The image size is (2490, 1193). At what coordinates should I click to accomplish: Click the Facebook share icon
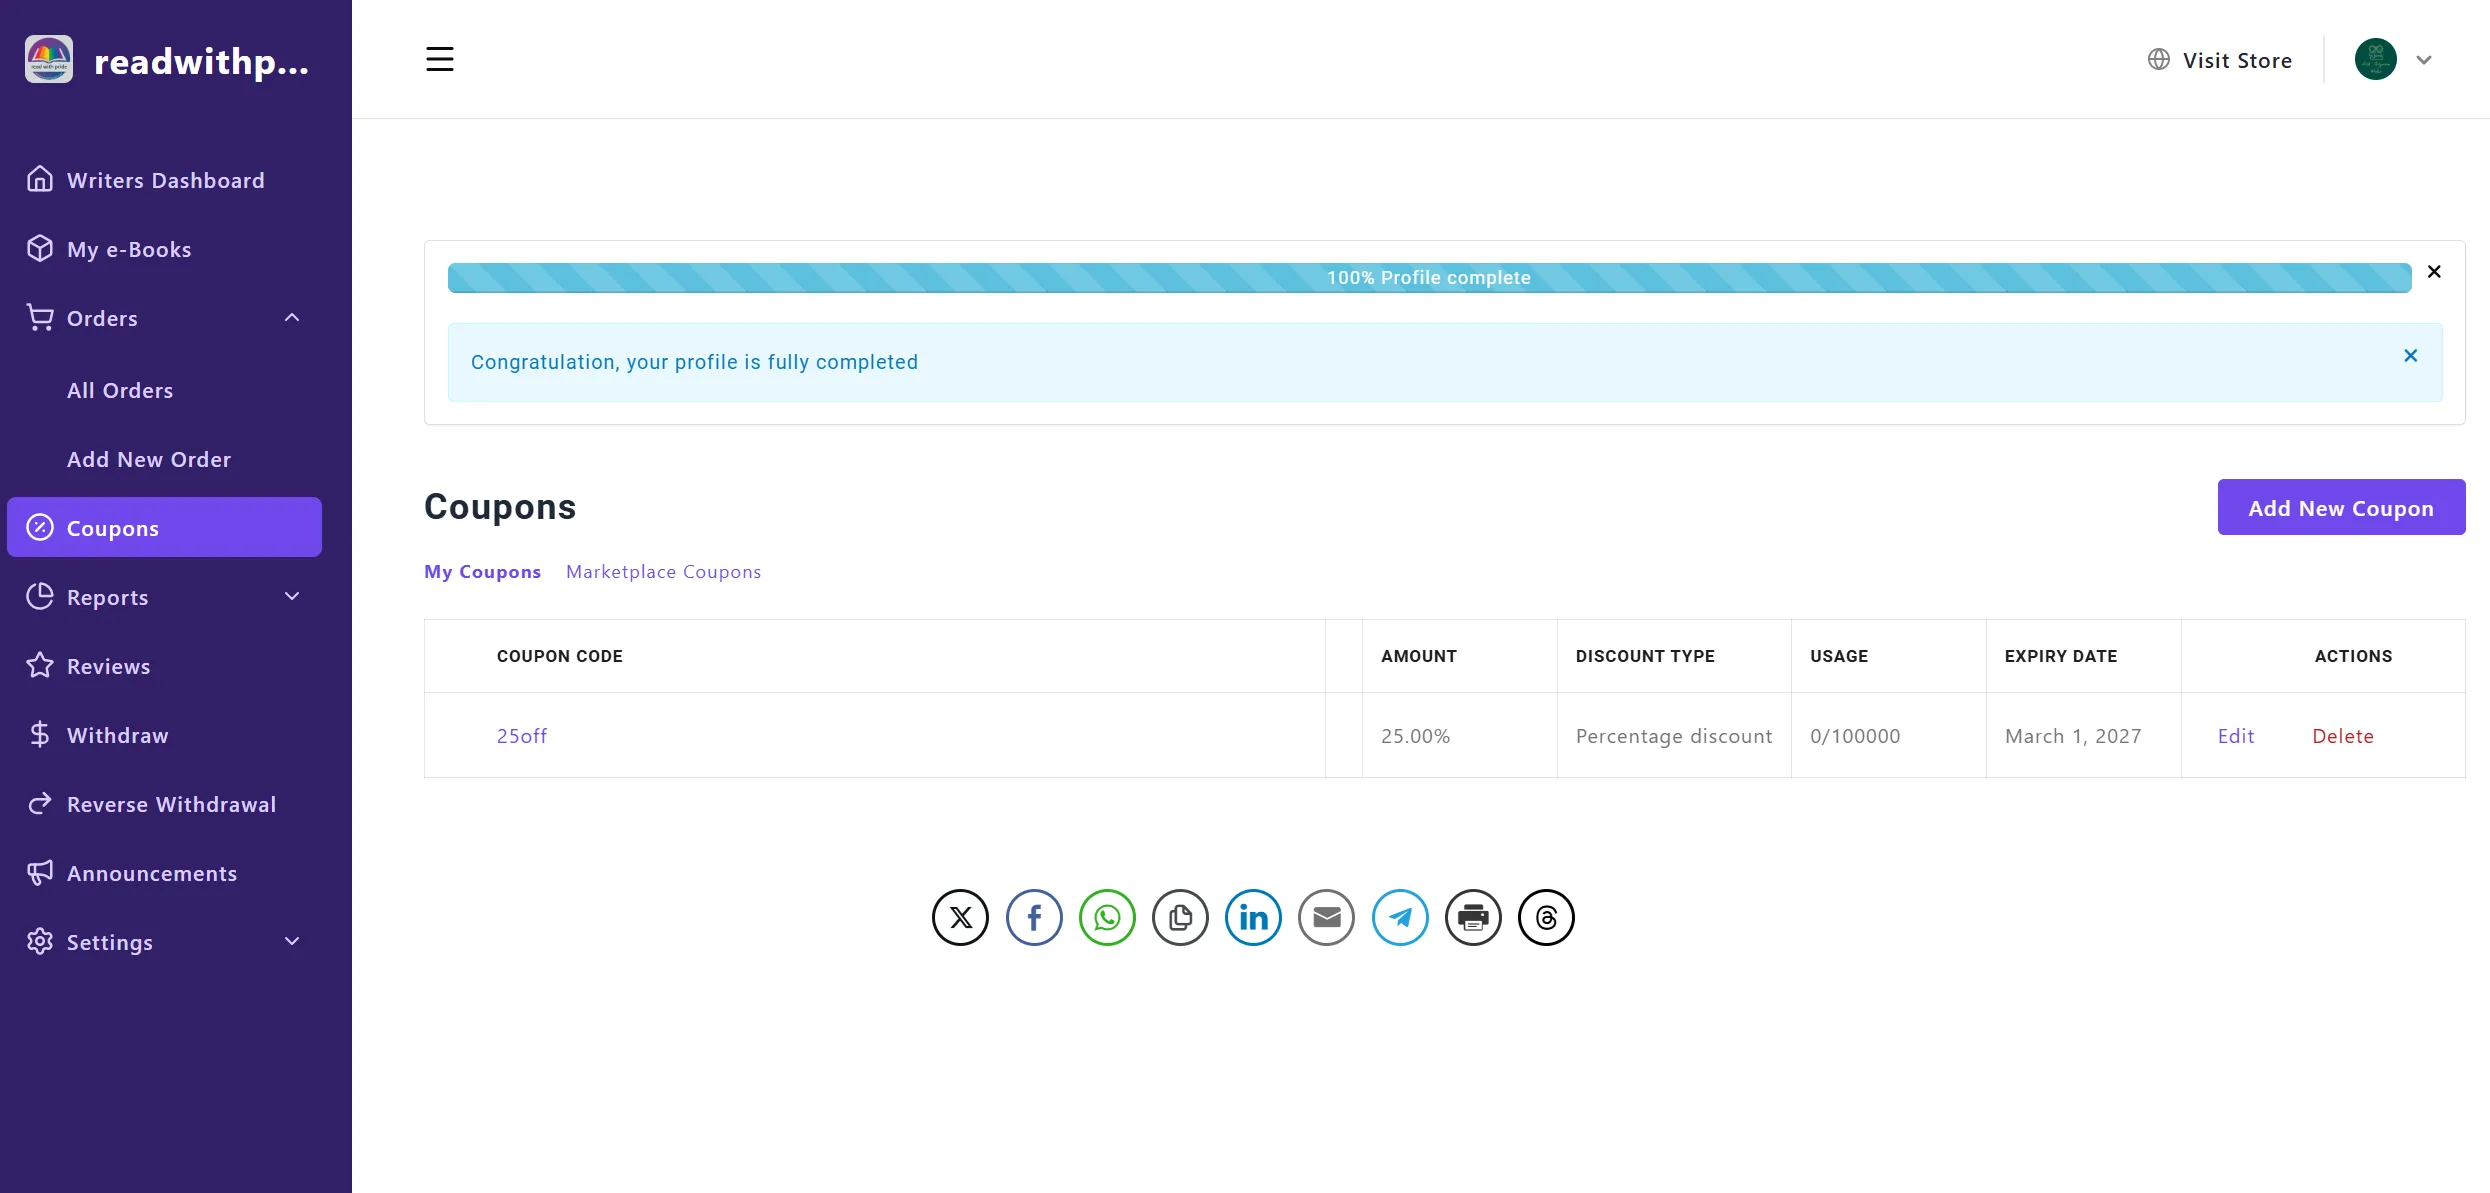tap(1033, 917)
